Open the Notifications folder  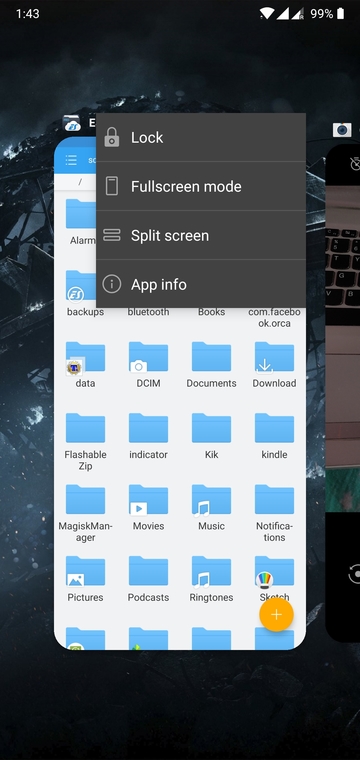(x=274, y=513)
